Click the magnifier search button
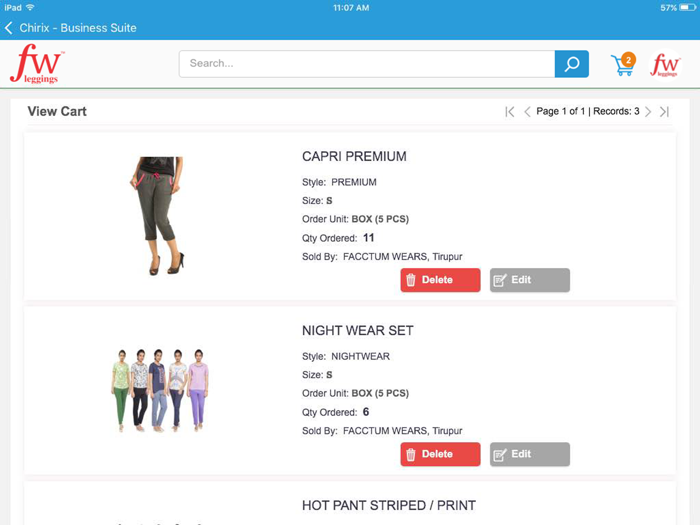This screenshot has width=700, height=525. (x=571, y=64)
